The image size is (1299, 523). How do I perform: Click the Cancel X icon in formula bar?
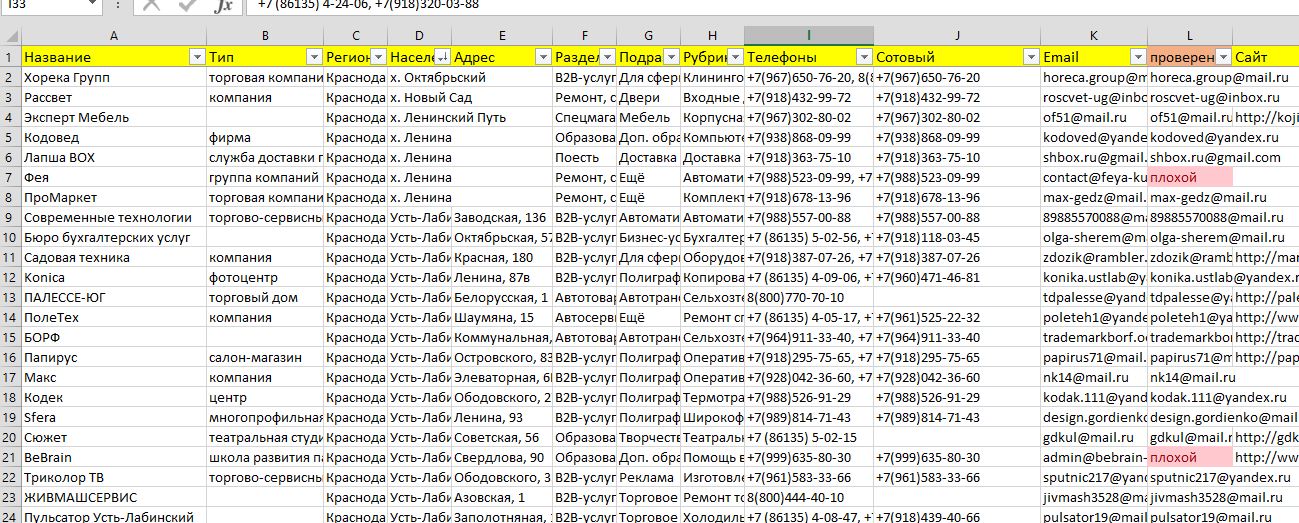point(151,6)
